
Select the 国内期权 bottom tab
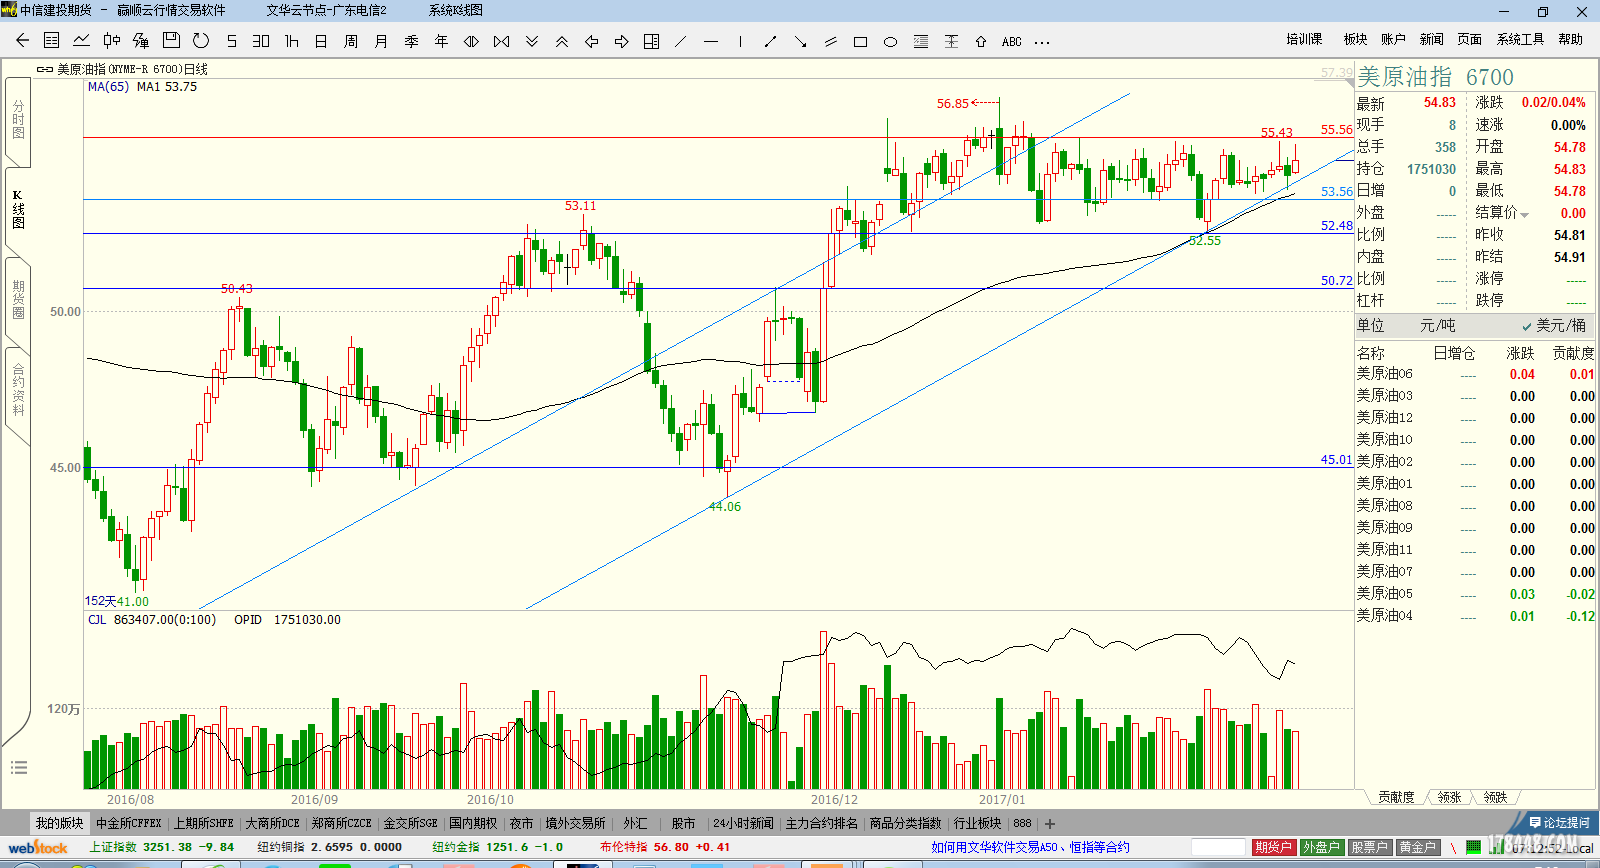(472, 823)
